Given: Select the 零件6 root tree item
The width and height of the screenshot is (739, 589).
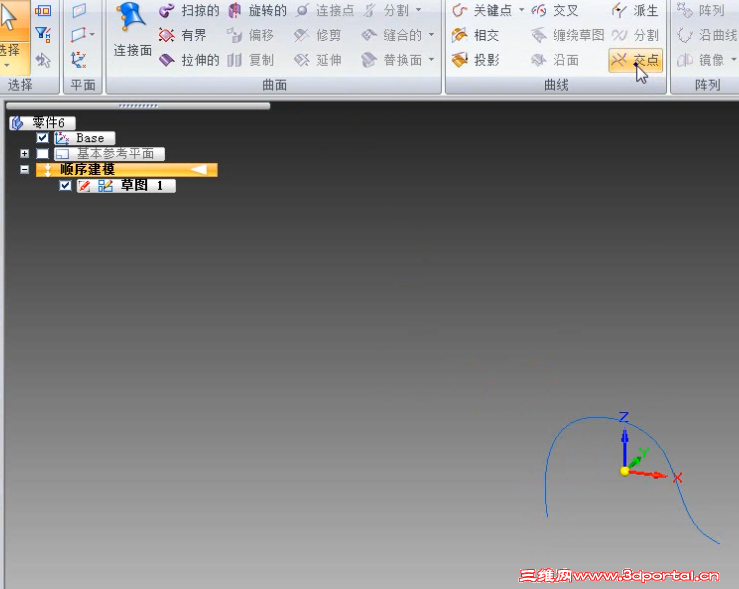Looking at the screenshot, I should (42, 123).
